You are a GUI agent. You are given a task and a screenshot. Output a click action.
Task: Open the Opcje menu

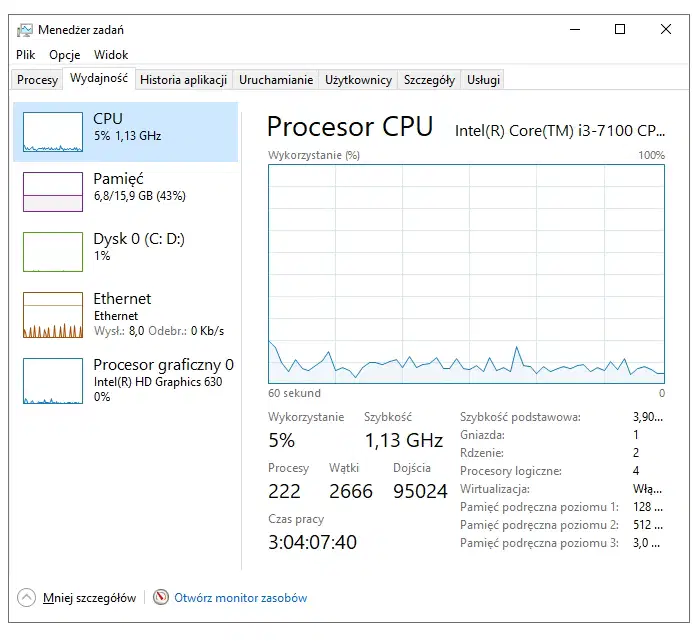pos(65,55)
